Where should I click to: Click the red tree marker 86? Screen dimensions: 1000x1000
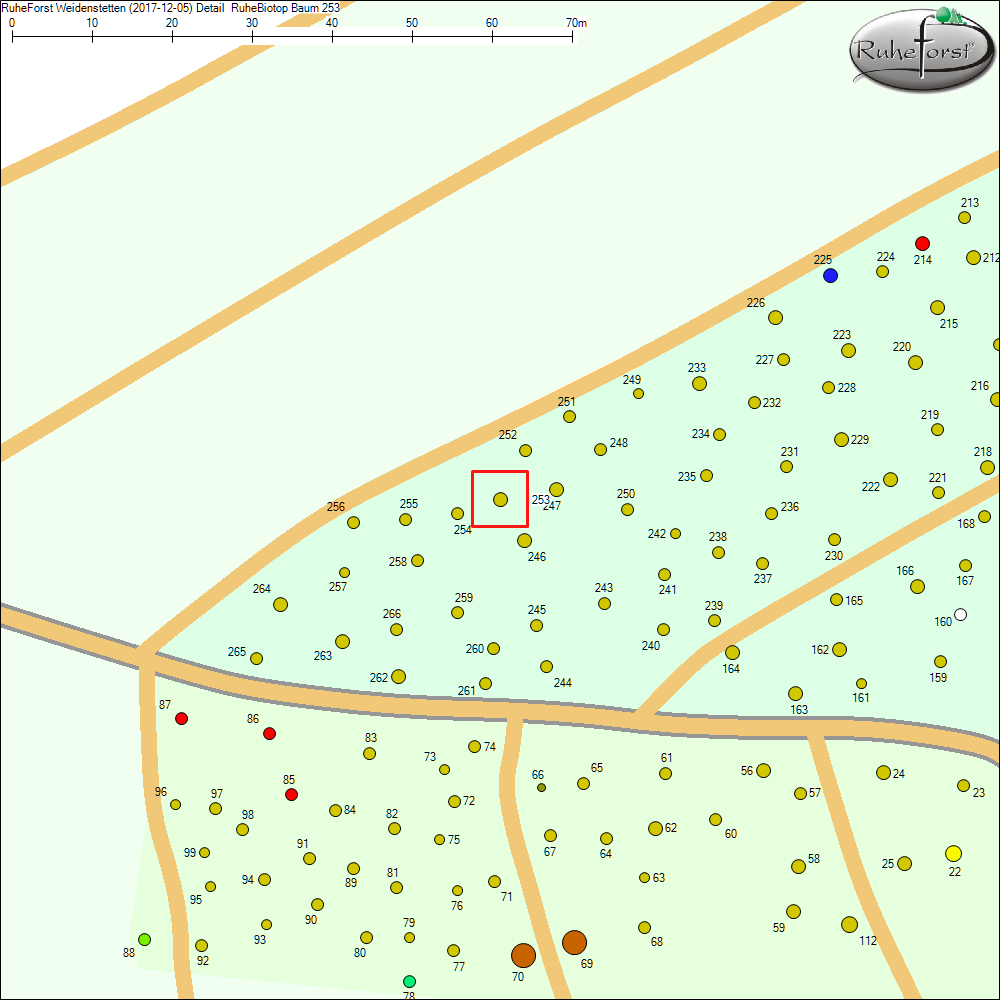pos(269,733)
